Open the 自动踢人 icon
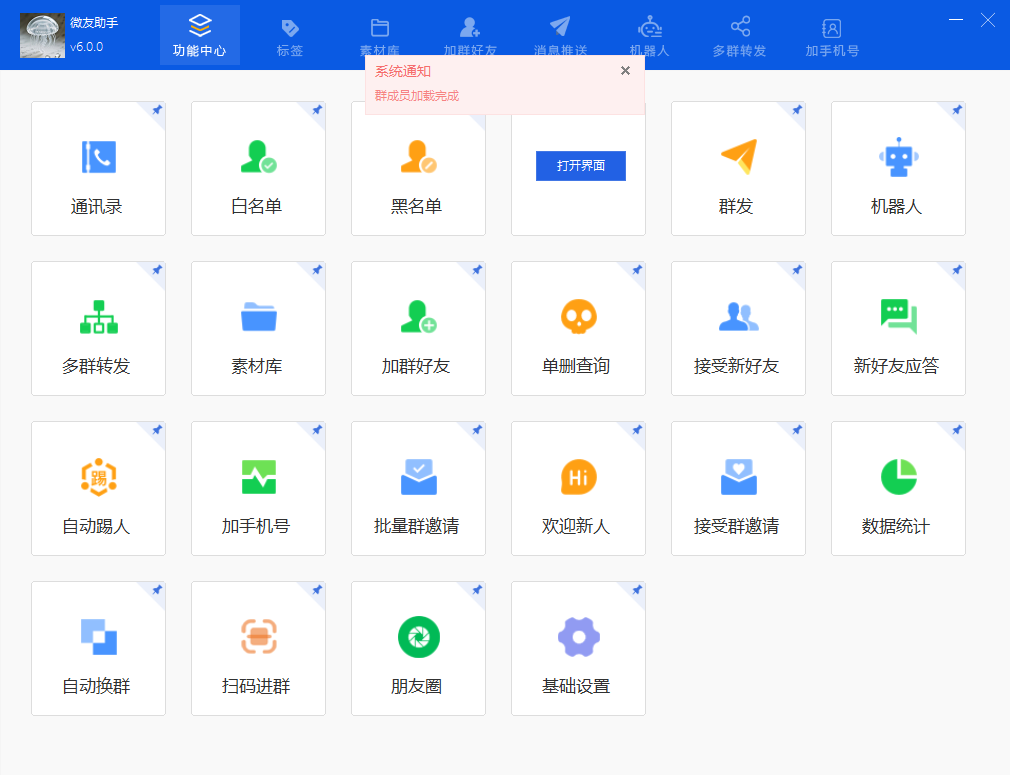The width and height of the screenshot is (1010, 775). pos(98,477)
